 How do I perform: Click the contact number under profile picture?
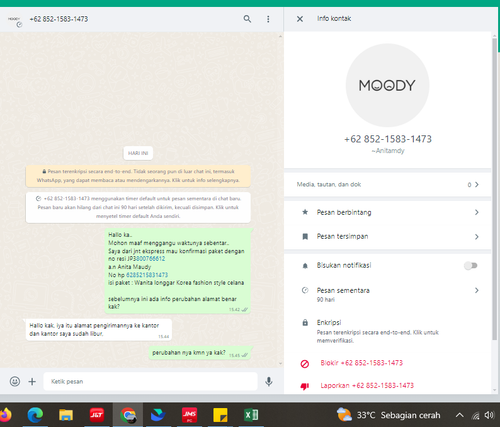tap(388, 139)
